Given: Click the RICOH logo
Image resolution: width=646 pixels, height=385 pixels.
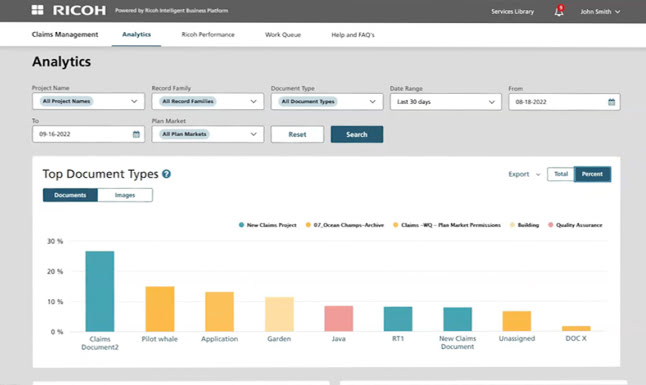Looking at the screenshot, I should tap(79, 10).
